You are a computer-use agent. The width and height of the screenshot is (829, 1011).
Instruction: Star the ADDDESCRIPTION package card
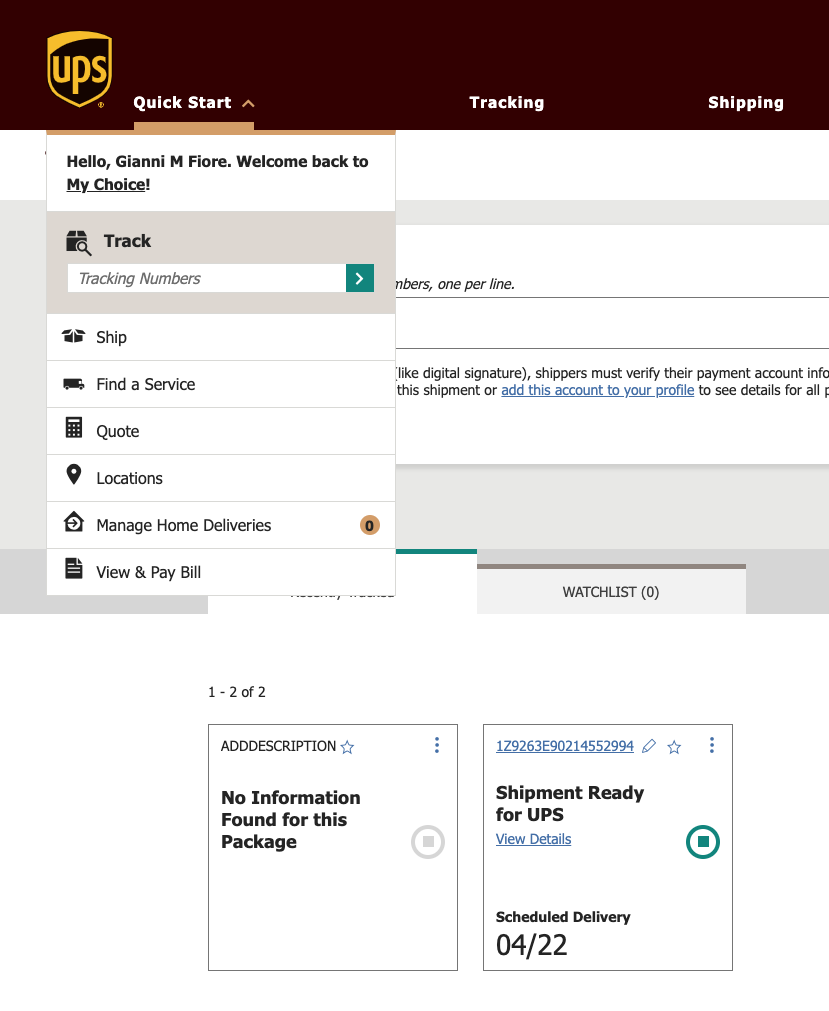coord(347,747)
